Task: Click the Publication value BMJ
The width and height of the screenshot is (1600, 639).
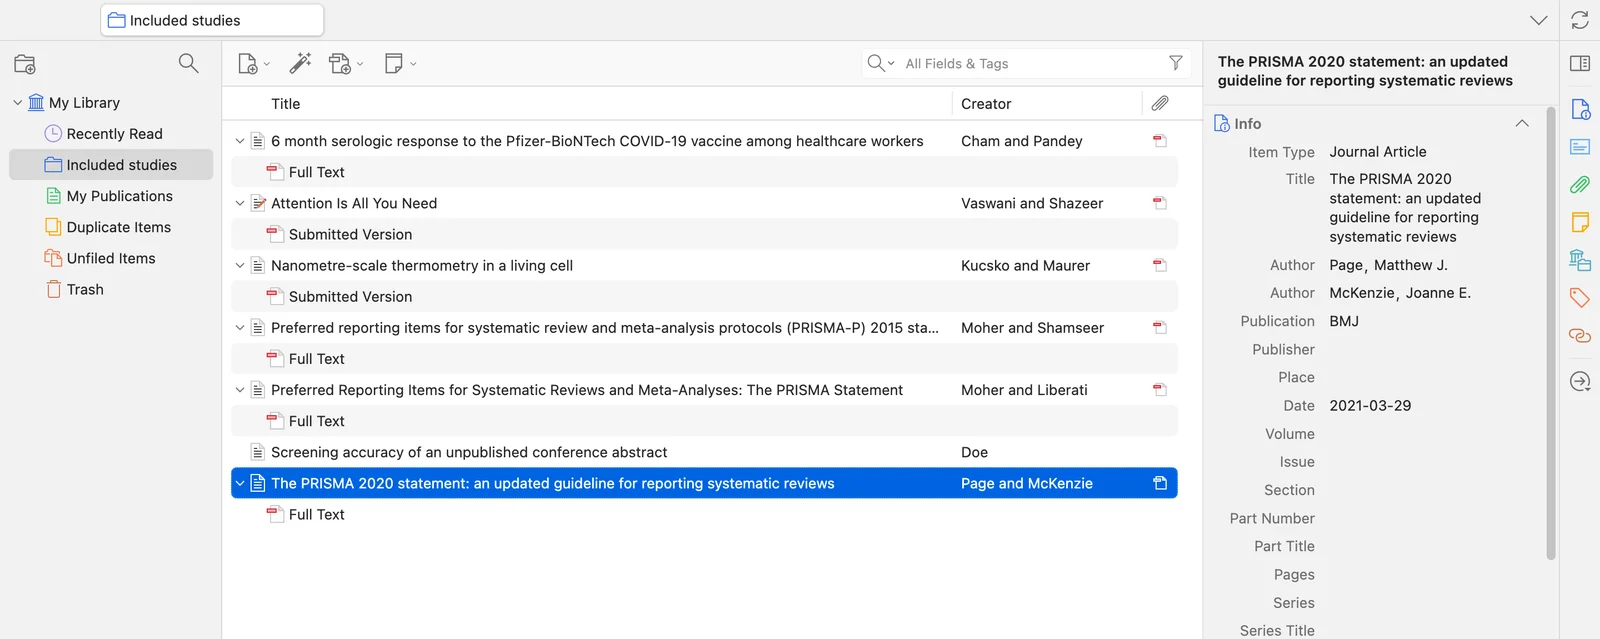Action: click(1344, 321)
